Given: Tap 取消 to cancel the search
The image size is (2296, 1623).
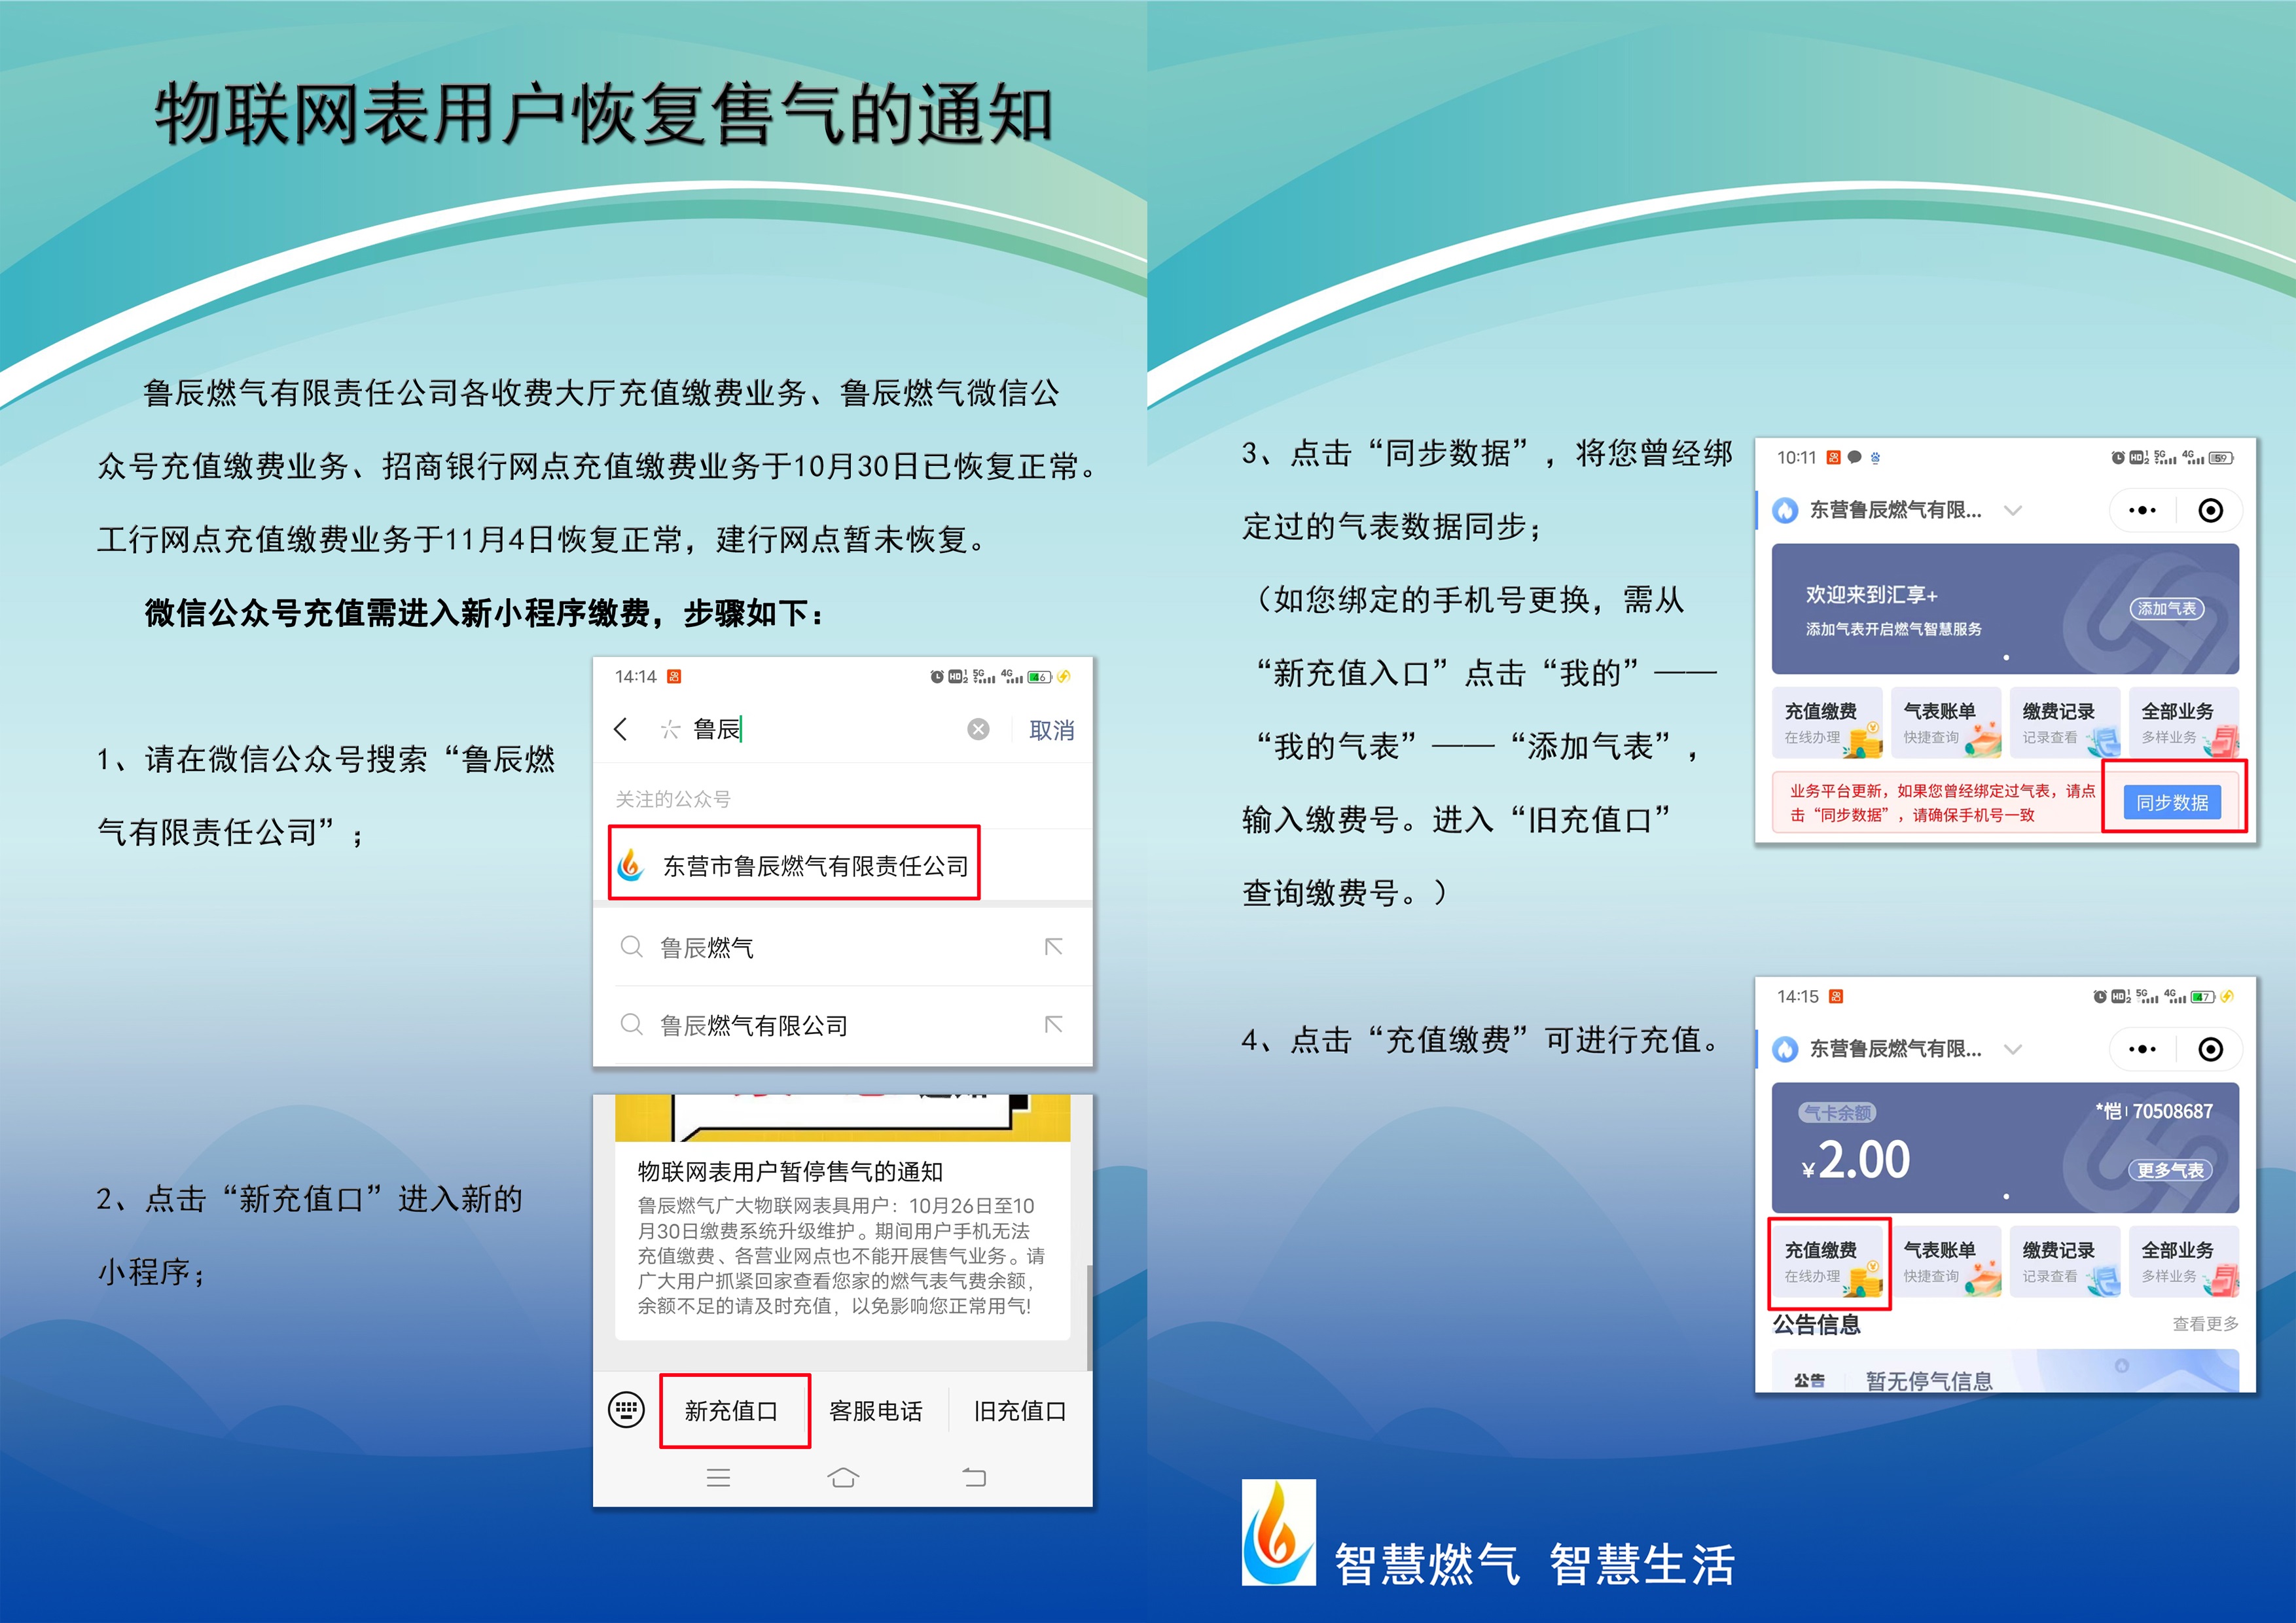Looking at the screenshot, I should [1050, 730].
